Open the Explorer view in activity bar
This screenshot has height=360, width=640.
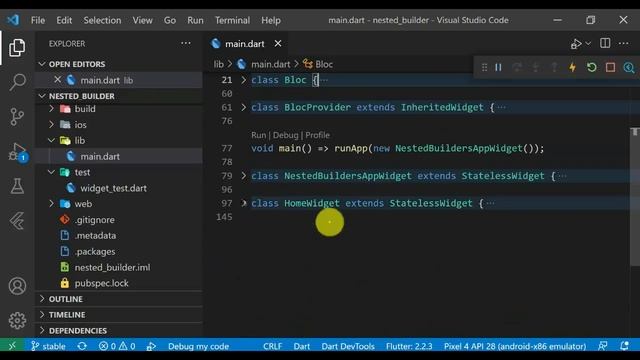click(17, 48)
